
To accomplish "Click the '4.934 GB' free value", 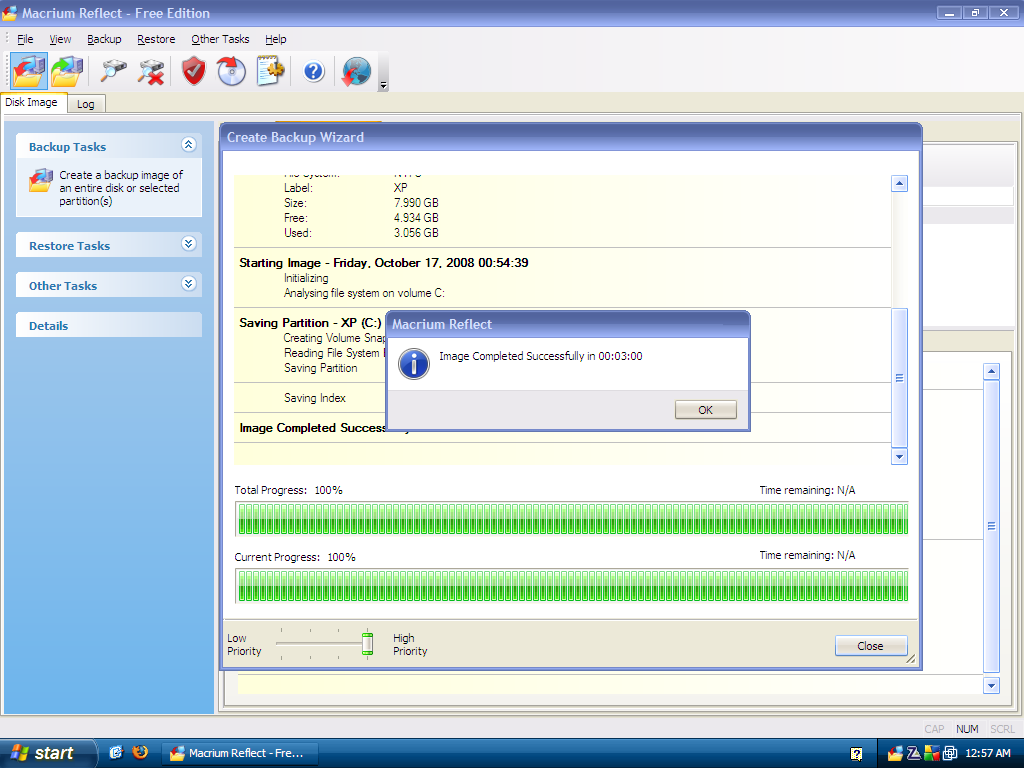I will tap(416, 218).
